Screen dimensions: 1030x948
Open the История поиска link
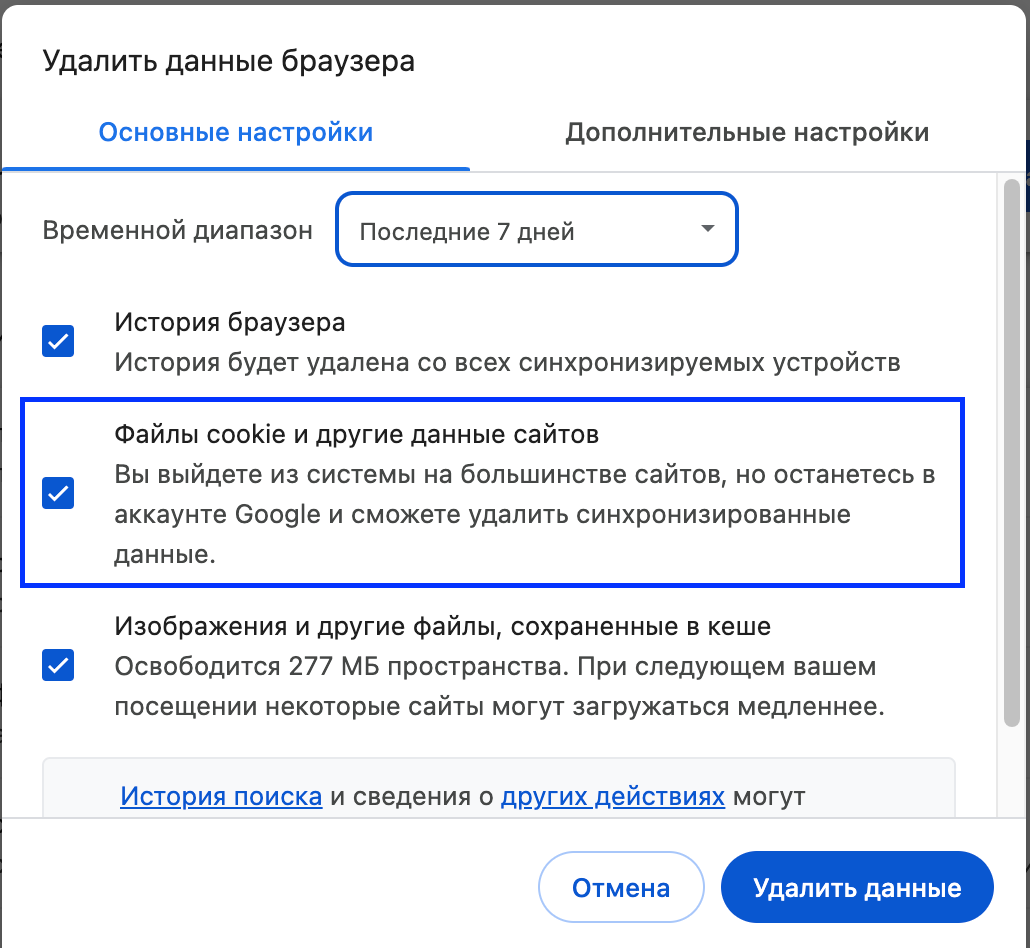point(221,797)
